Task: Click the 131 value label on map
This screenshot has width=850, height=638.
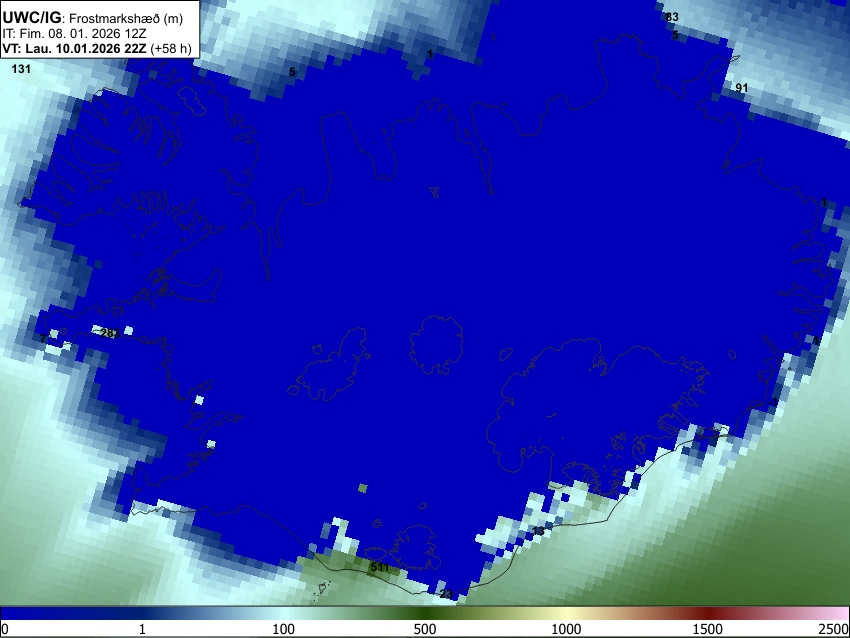Action: coord(21,69)
